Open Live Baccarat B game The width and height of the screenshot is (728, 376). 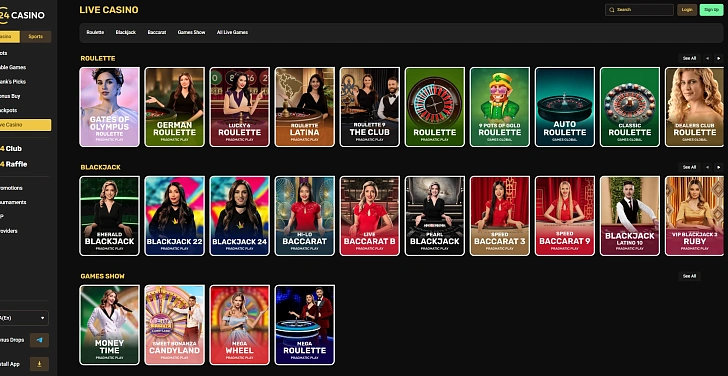tap(370, 216)
